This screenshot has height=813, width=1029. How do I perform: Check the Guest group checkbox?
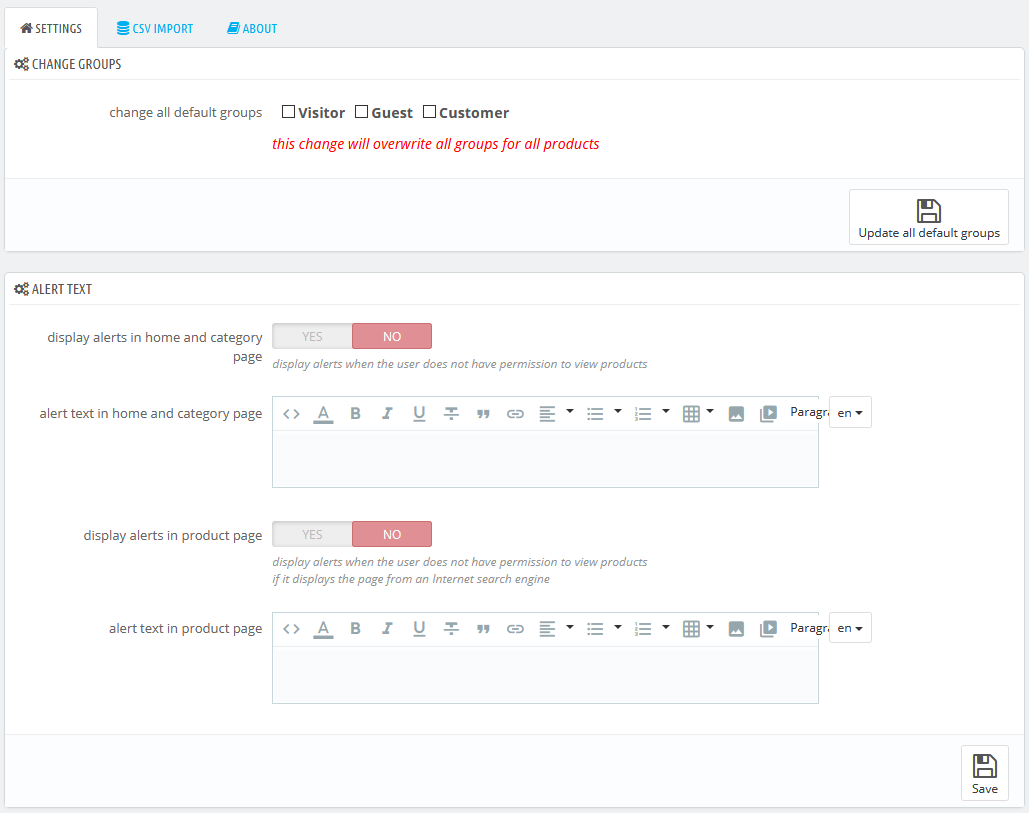pyautogui.click(x=361, y=112)
